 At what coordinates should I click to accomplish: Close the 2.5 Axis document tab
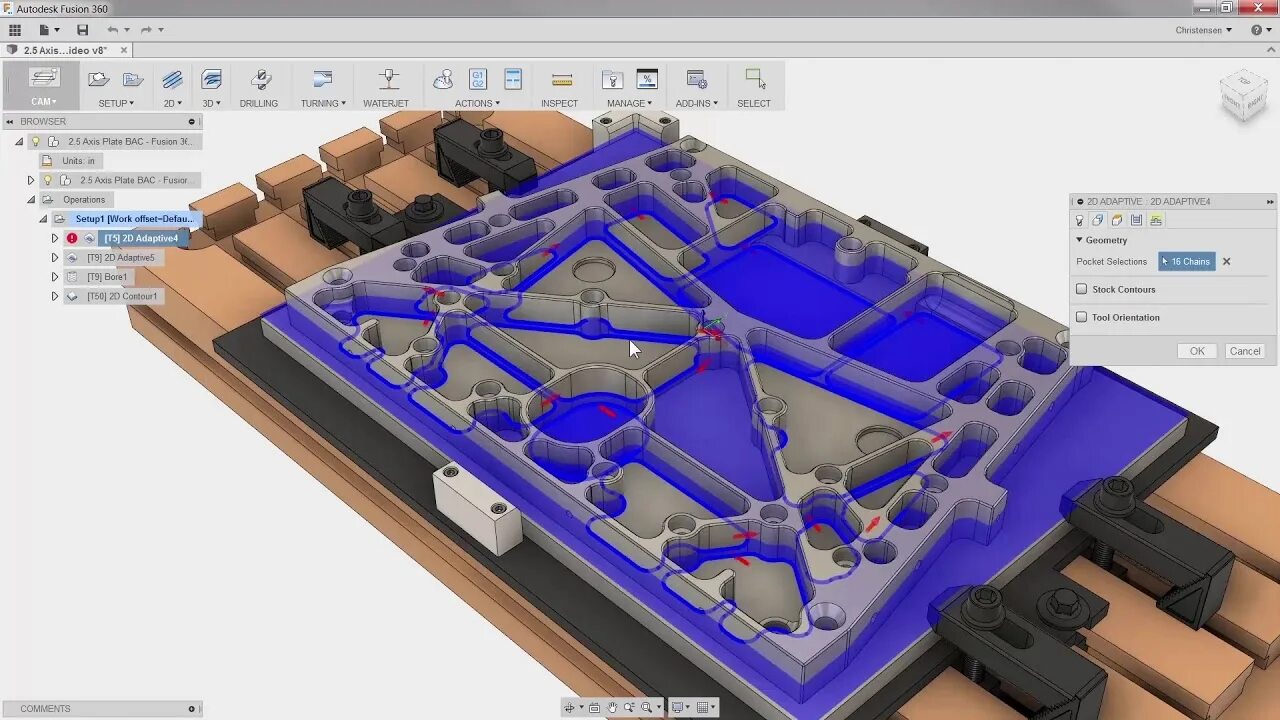(124, 50)
